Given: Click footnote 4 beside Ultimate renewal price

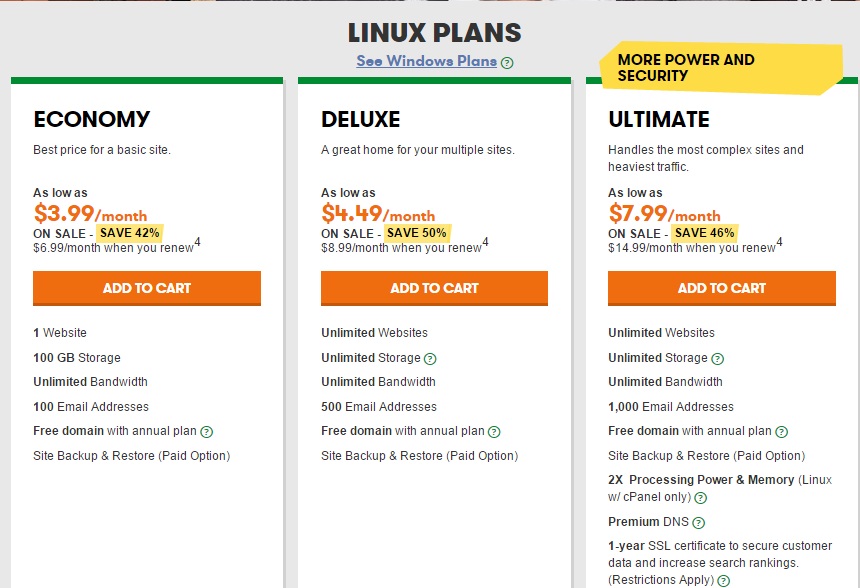Looking at the screenshot, I should click(x=780, y=242).
